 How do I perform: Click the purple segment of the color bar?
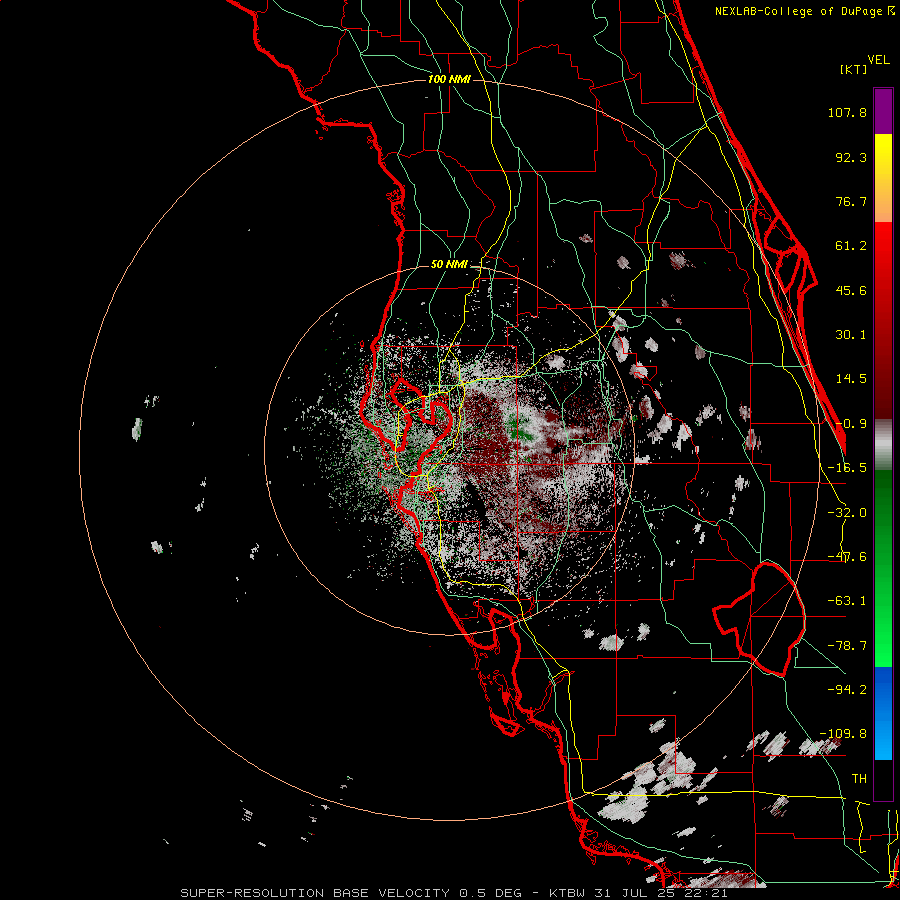883,112
